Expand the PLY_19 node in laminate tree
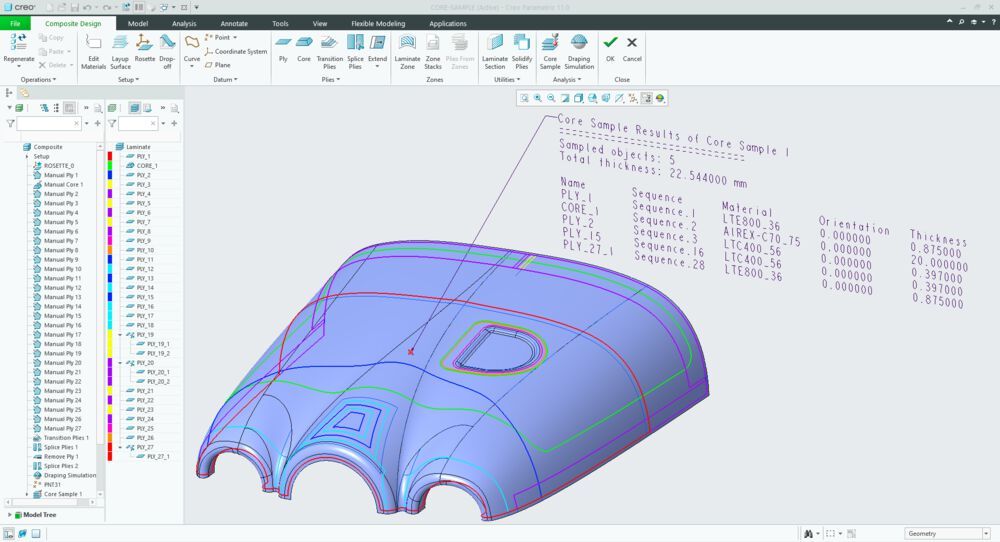This screenshot has width=1000, height=542. tap(119, 335)
